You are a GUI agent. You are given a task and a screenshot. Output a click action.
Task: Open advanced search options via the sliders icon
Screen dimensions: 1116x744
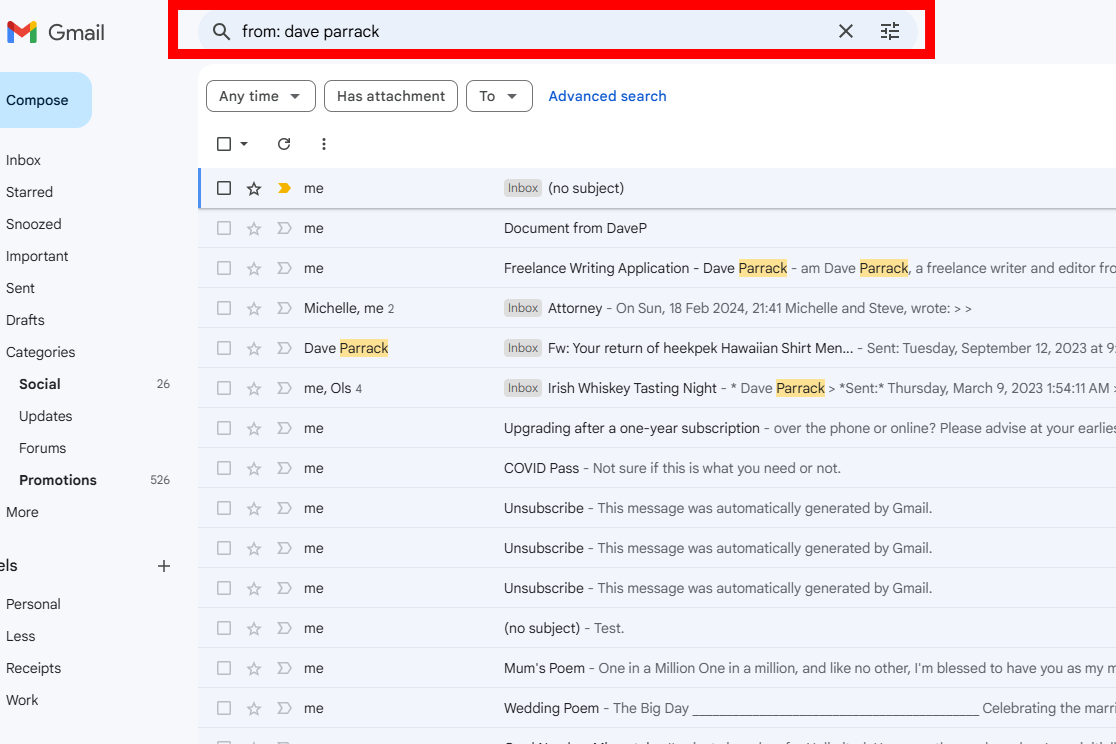pos(890,31)
